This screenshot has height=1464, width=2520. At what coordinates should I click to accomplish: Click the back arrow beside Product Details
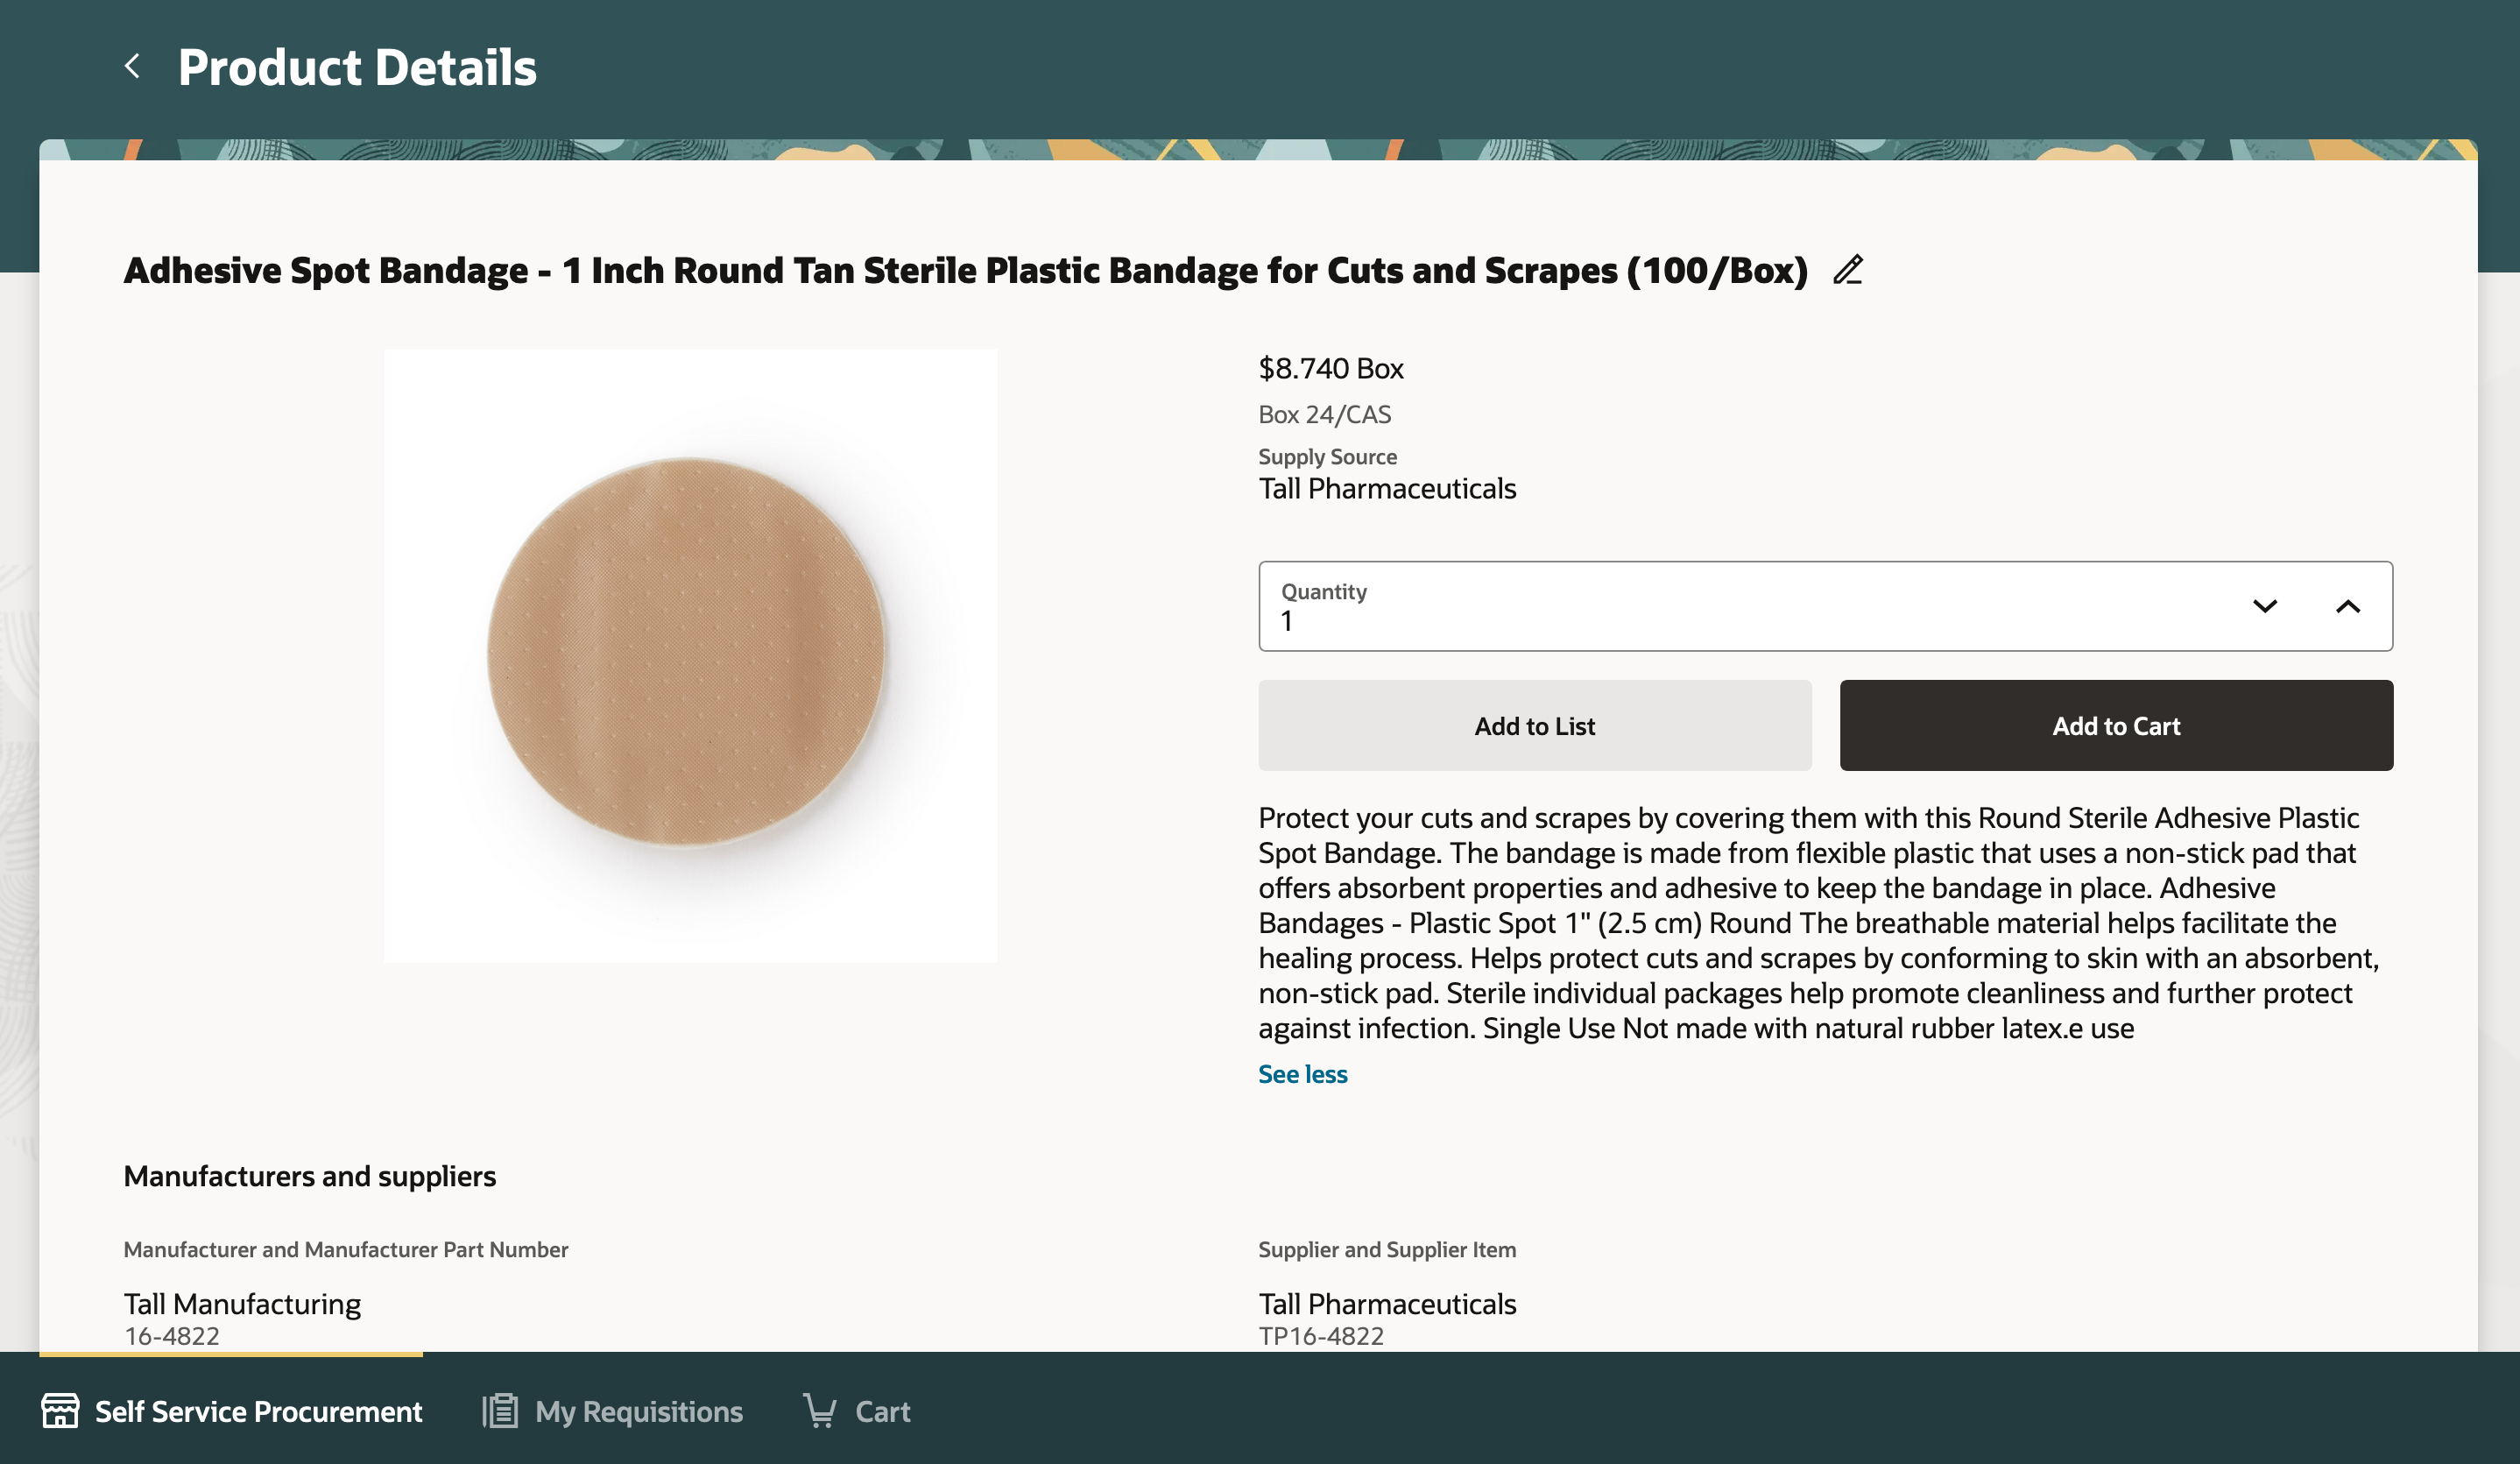132,66
